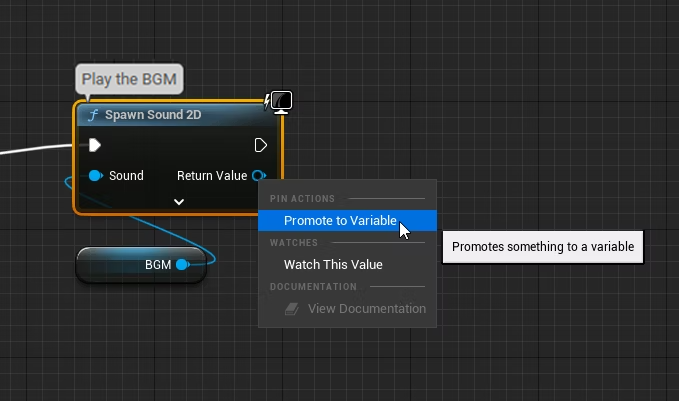Click the blue Sound input pin
679x401 pixels.
[95, 176]
